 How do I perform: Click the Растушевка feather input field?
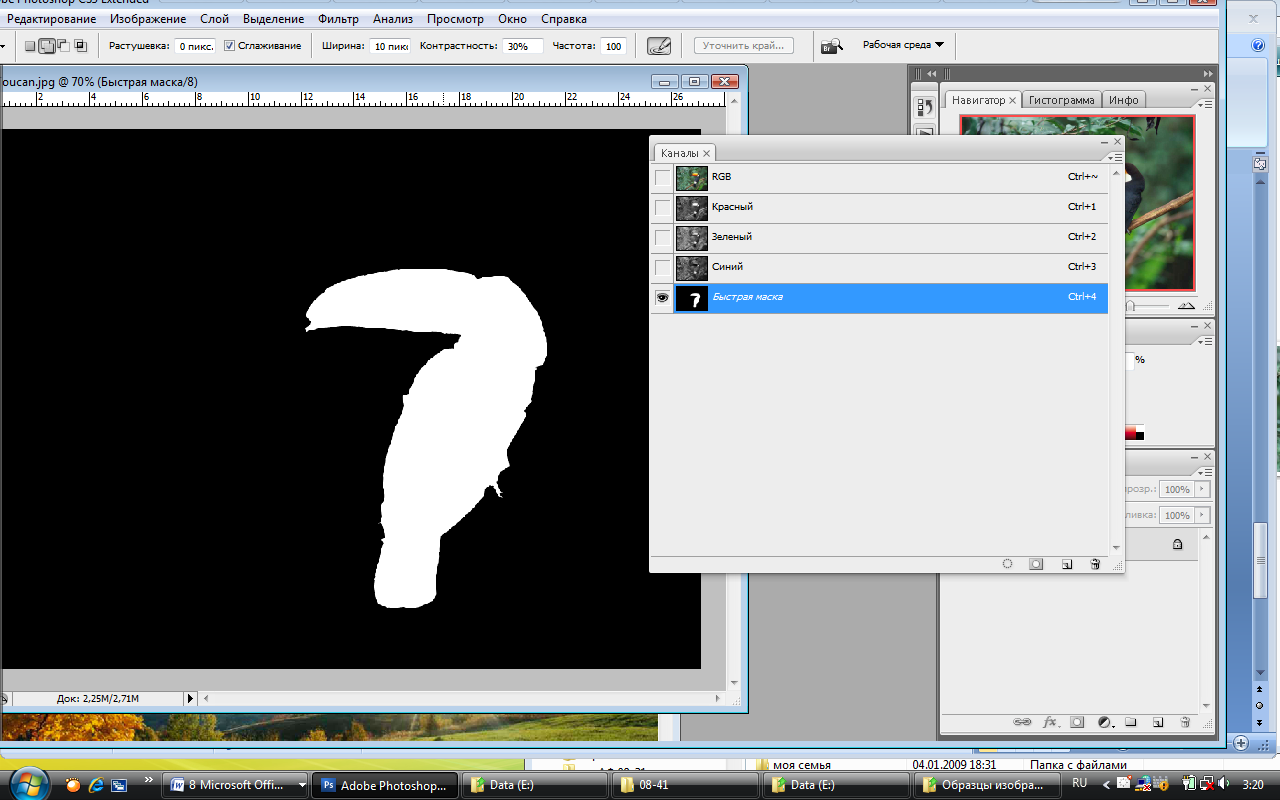194,46
